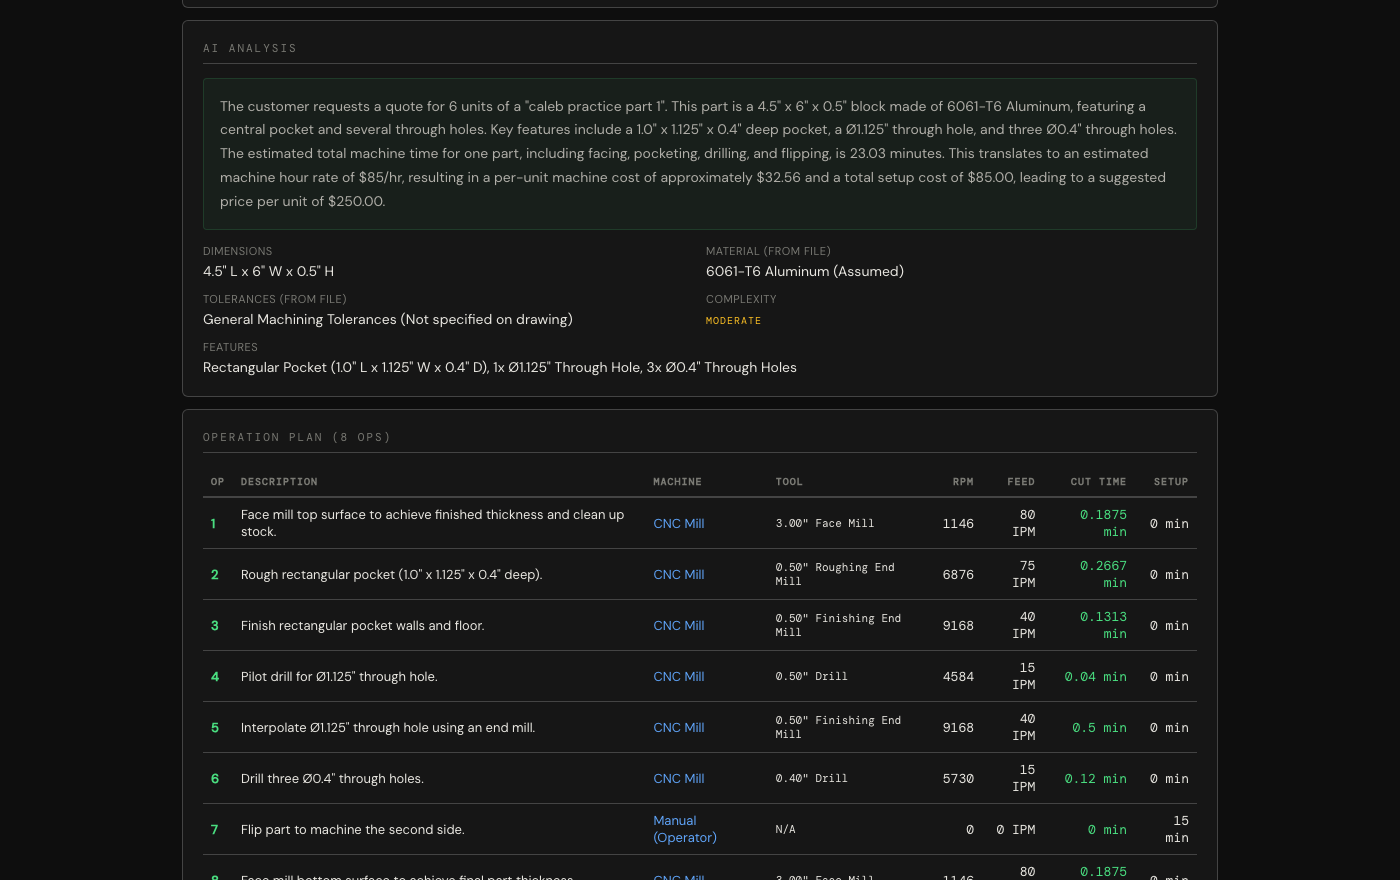Screen dimensions: 1400x880
Task: Click tool N/A in flip part row
Action: click(x=785, y=829)
